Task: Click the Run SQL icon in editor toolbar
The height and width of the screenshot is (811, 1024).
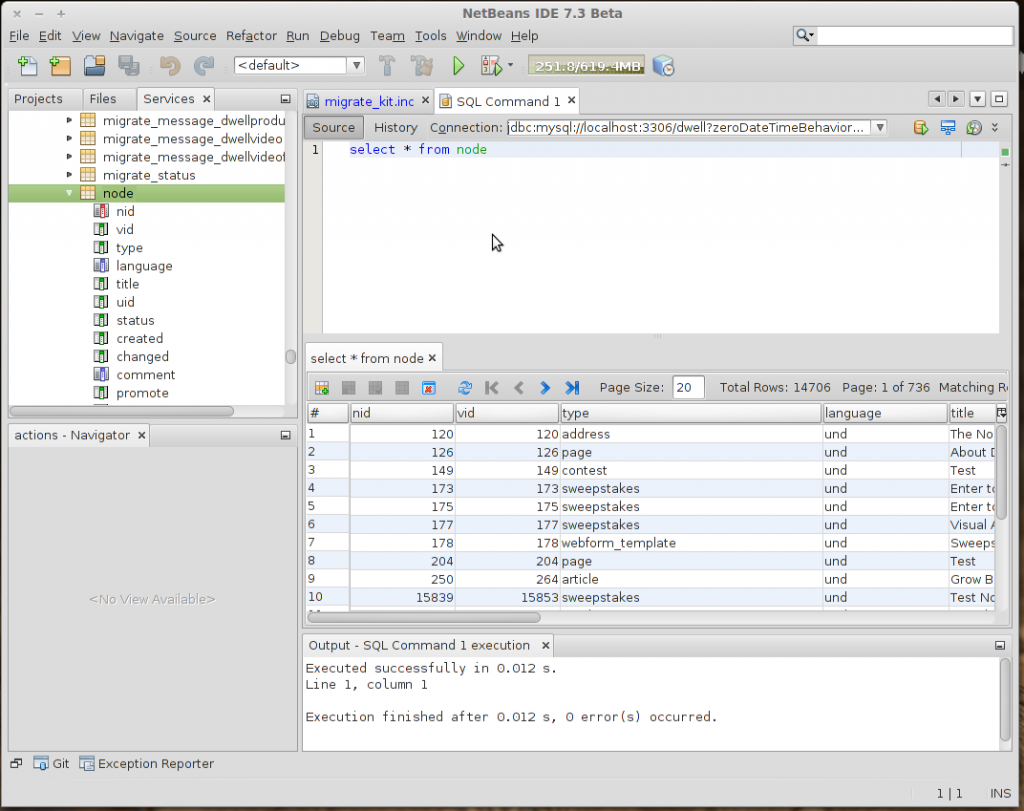Action: [921, 128]
